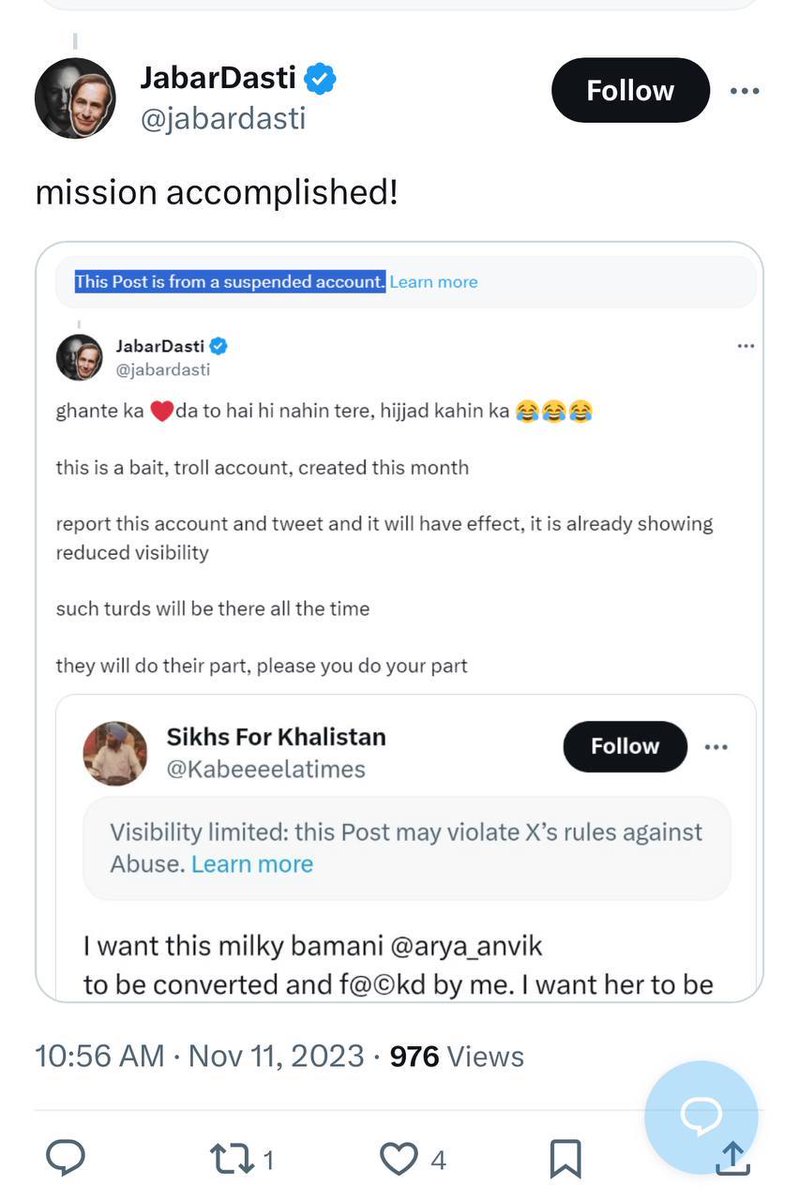Open Sikhs For Khalistan profile picture
The width and height of the screenshot is (799, 1200).
click(113, 754)
